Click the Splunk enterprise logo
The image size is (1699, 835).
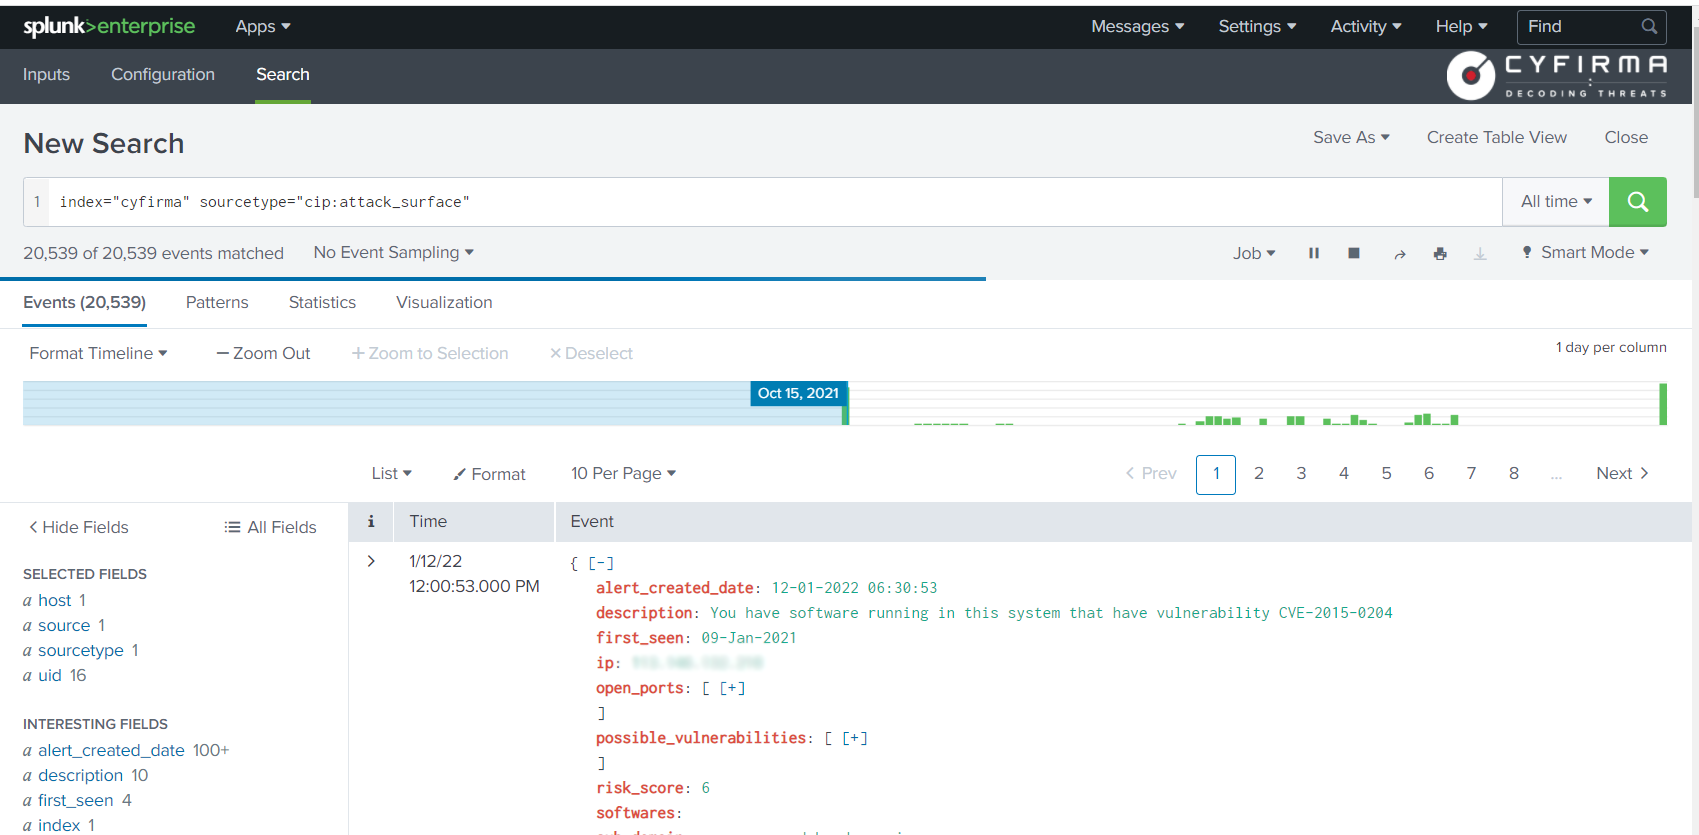tap(109, 26)
